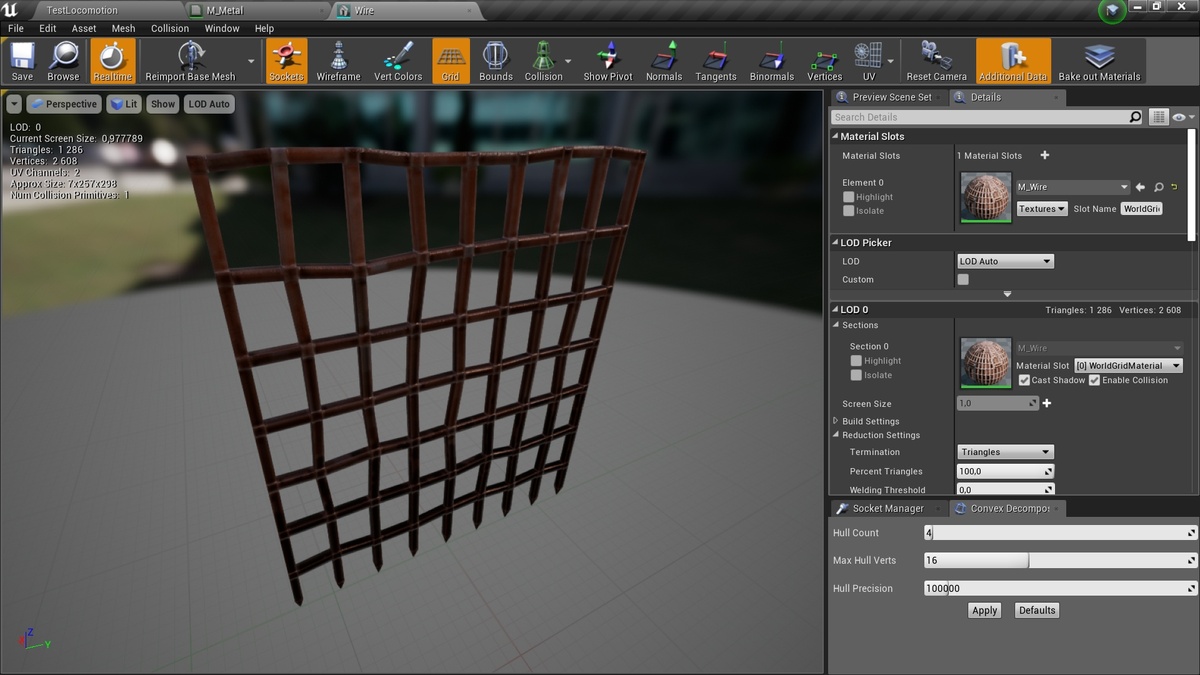Display mesh Binormals
The width and height of the screenshot is (1200, 675).
[x=772, y=61]
